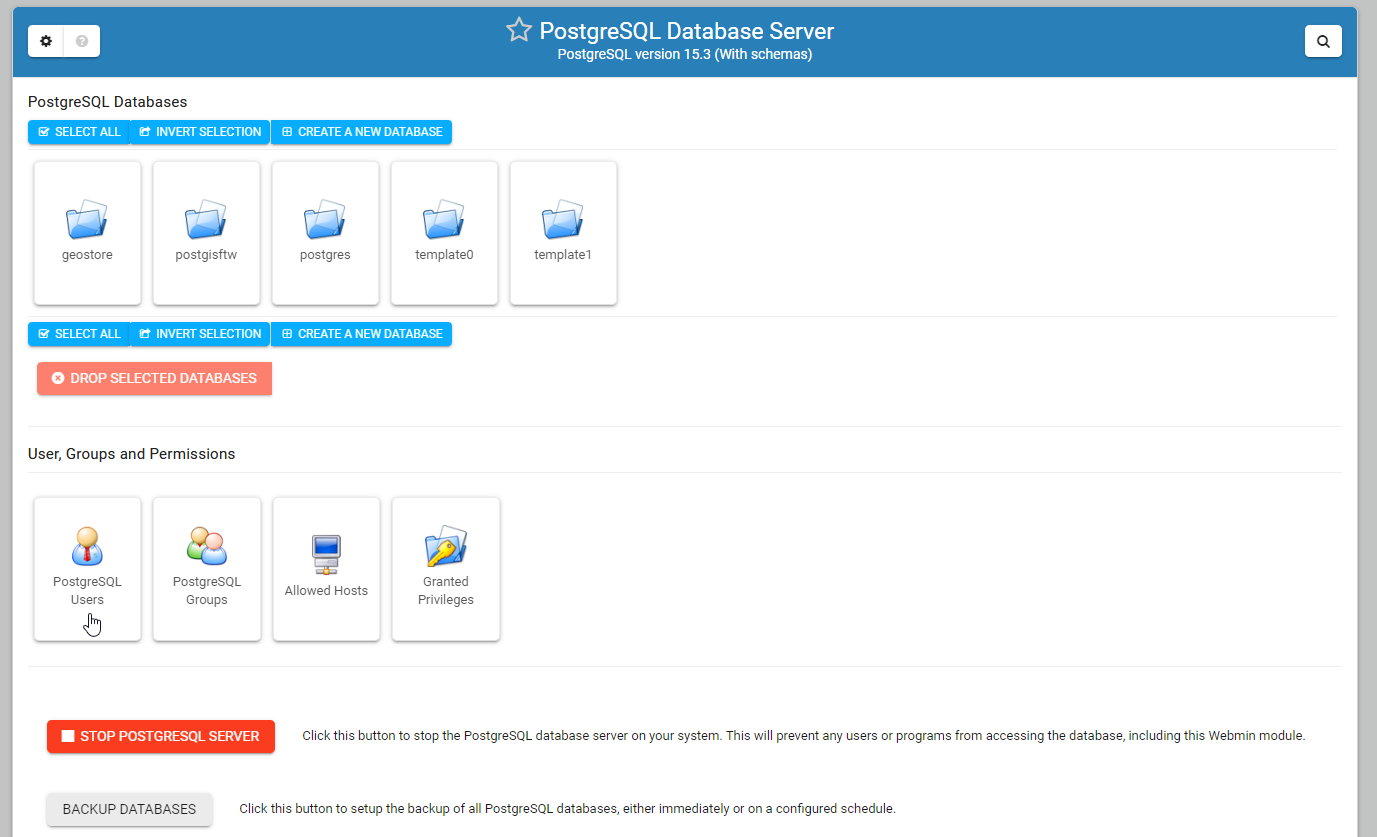The image size is (1377, 837).
Task: Open PostgreSQL Groups icon
Action: click(207, 548)
